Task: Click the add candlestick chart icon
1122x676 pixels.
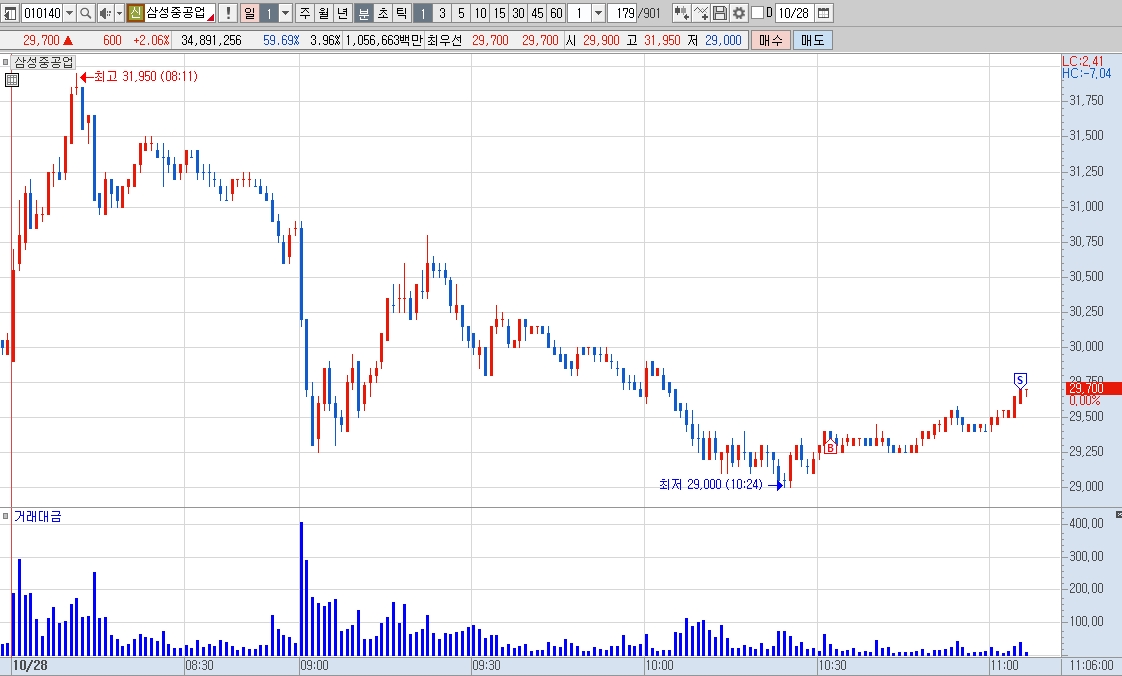Action: point(681,13)
